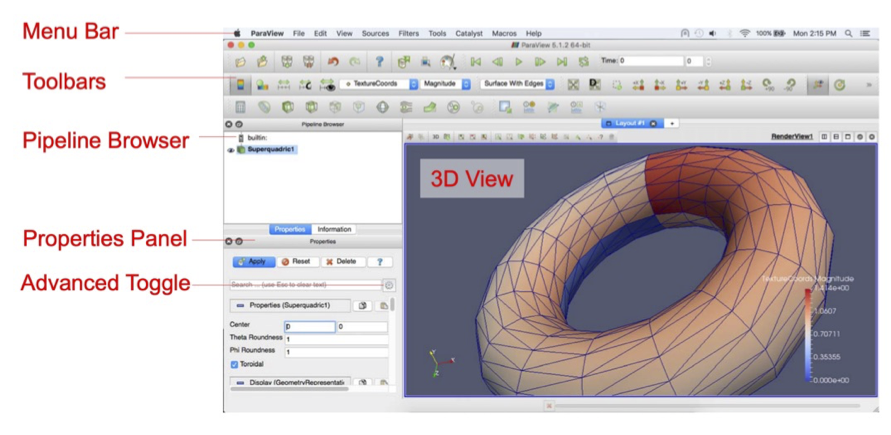Image resolution: width=891 pixels, height=435 pixels.
Task: Open the Filters menu
Action: tap(408, 33)
